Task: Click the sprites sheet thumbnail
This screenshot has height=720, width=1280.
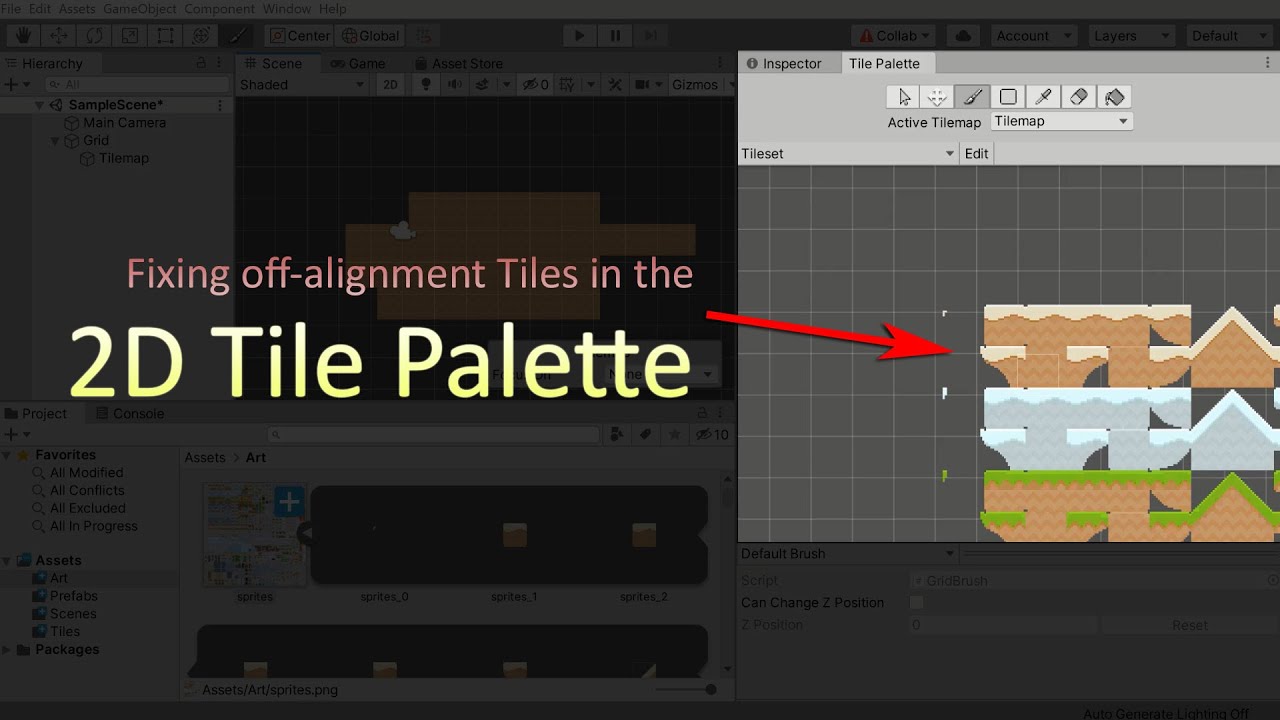Action: click(x=255, y=535)
